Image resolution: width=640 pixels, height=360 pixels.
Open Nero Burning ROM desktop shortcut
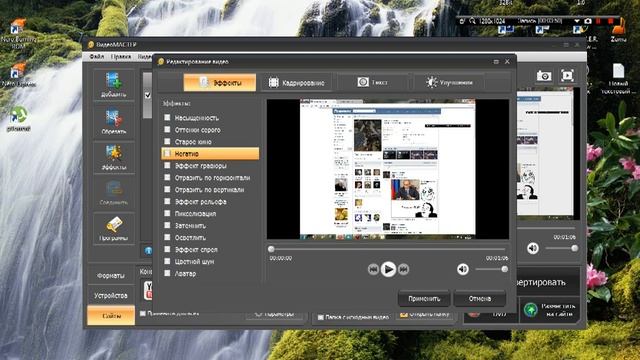click(x=18, y=34)
